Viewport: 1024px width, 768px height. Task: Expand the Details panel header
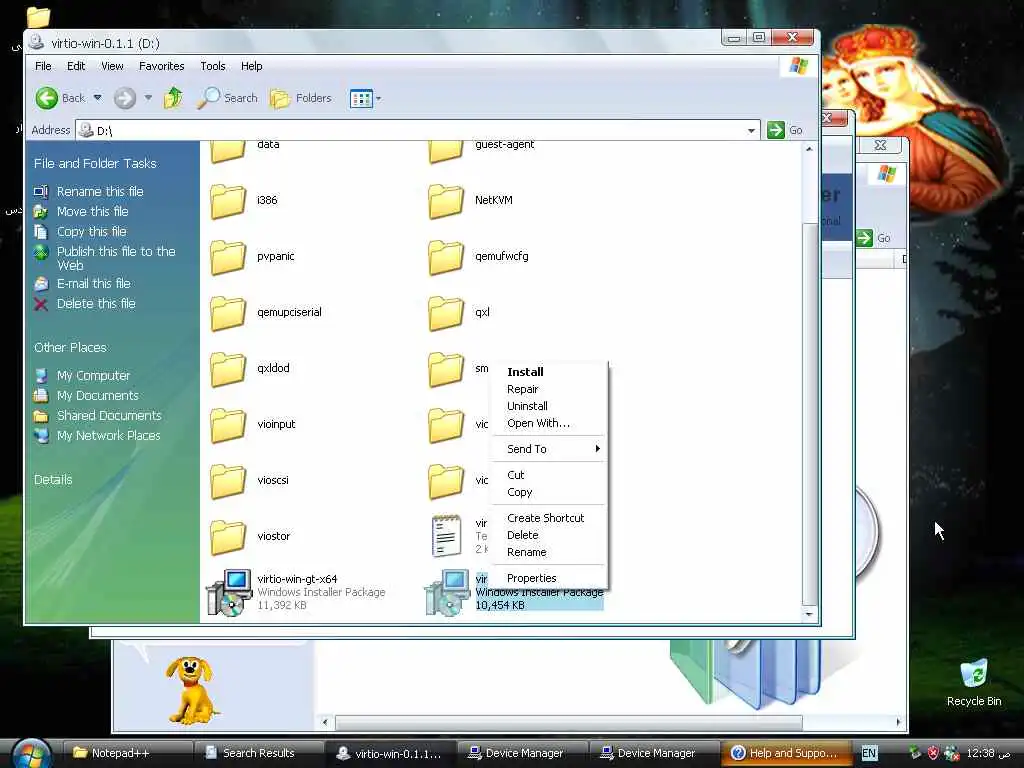pyautogui.click(x=53, y=479)
